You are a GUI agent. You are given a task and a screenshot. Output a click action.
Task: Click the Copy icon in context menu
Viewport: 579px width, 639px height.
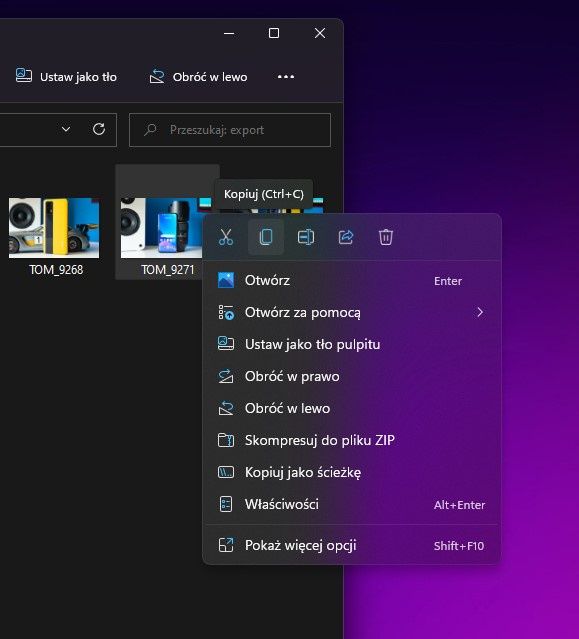click(x=266, y=237)
